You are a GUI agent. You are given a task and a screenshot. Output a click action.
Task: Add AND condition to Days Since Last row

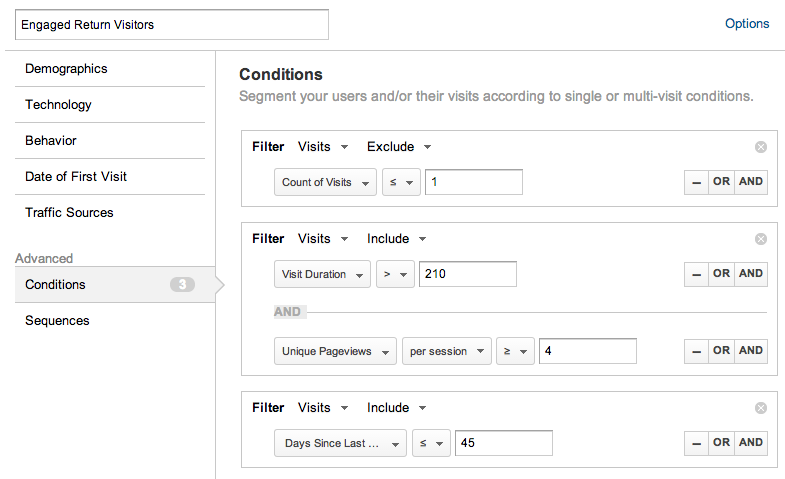751,443
